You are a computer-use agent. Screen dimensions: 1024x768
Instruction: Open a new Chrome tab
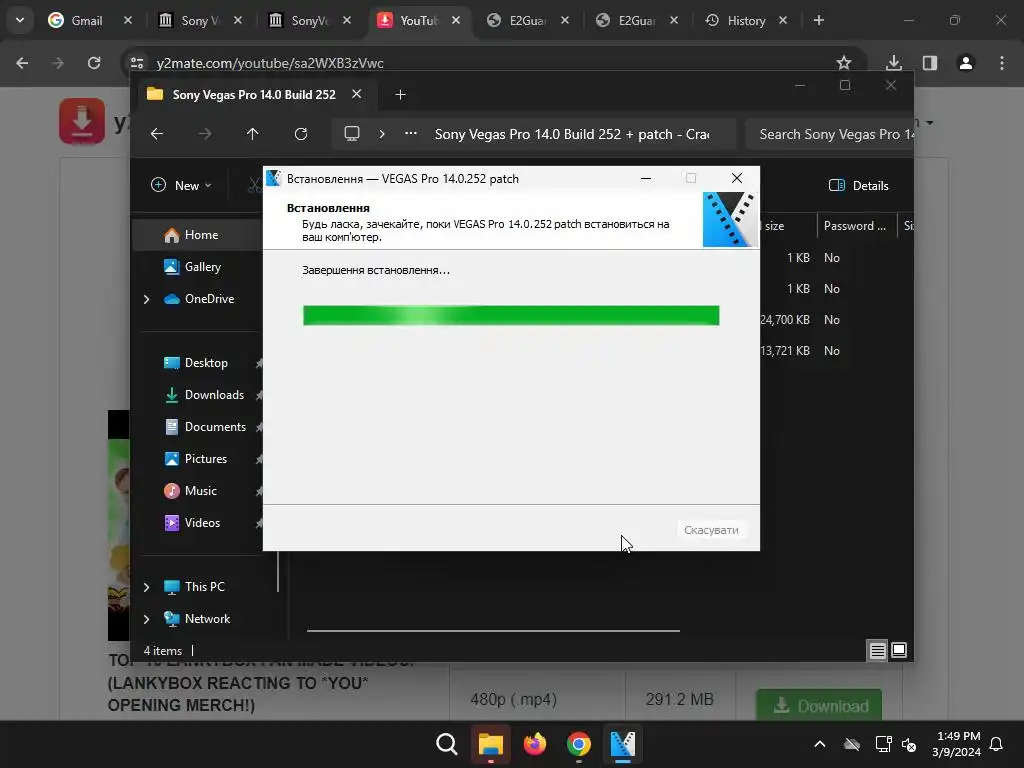819,20
